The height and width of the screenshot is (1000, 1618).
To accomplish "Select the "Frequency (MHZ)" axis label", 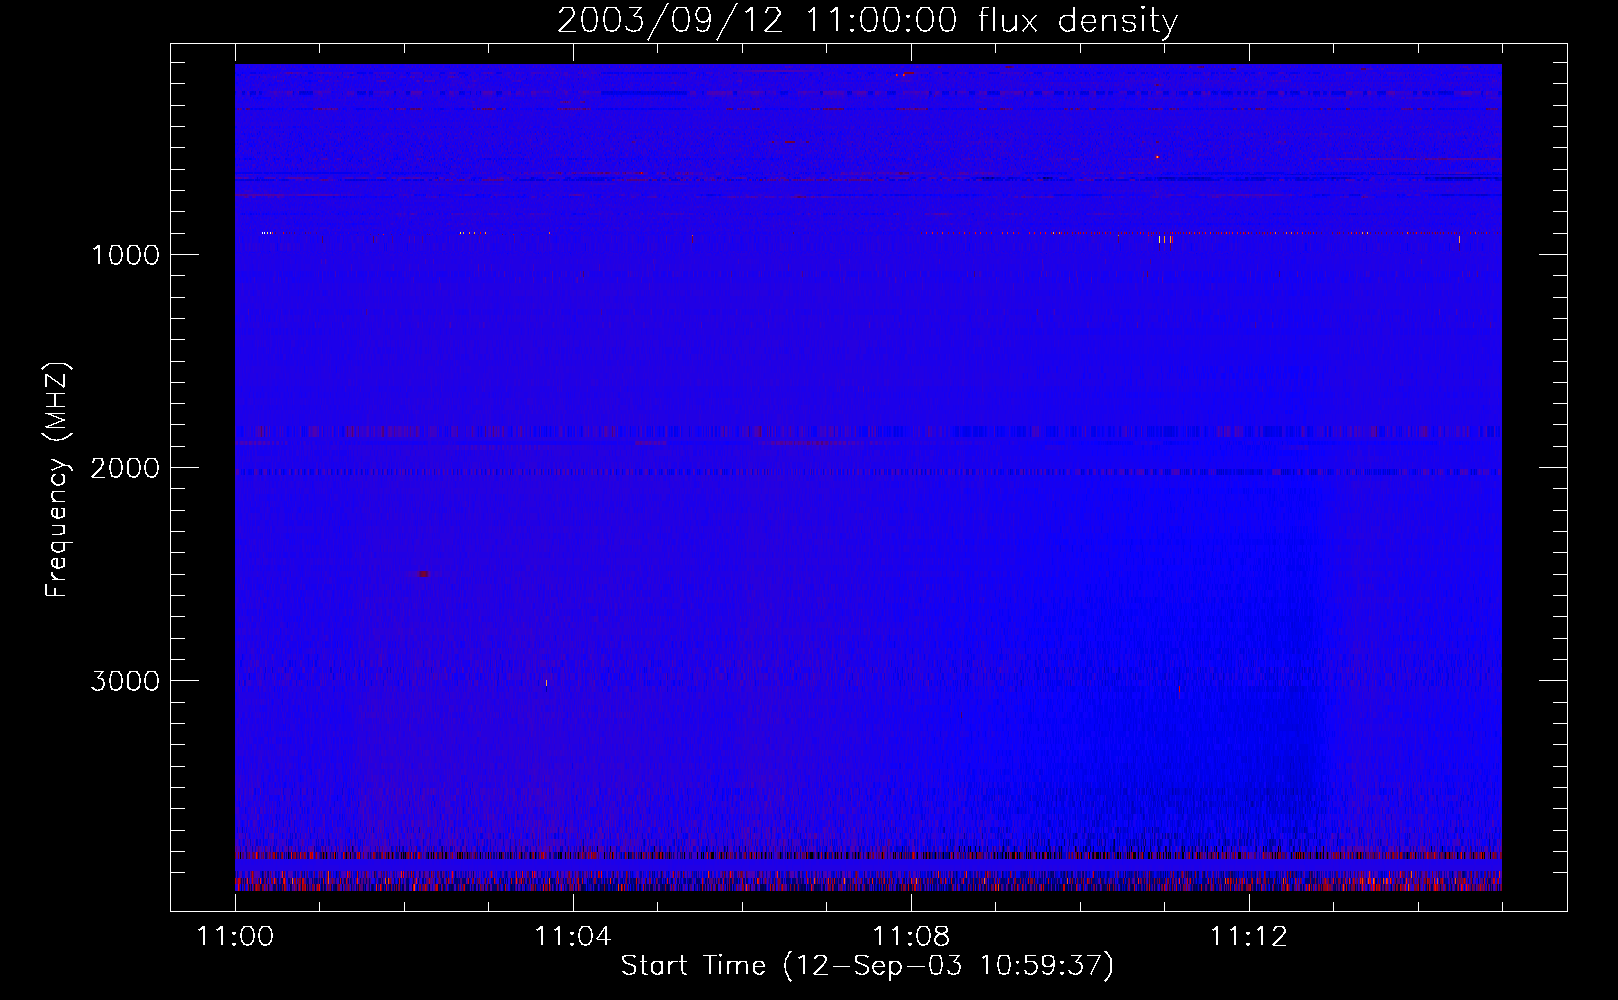I will (x=57, y=480).
